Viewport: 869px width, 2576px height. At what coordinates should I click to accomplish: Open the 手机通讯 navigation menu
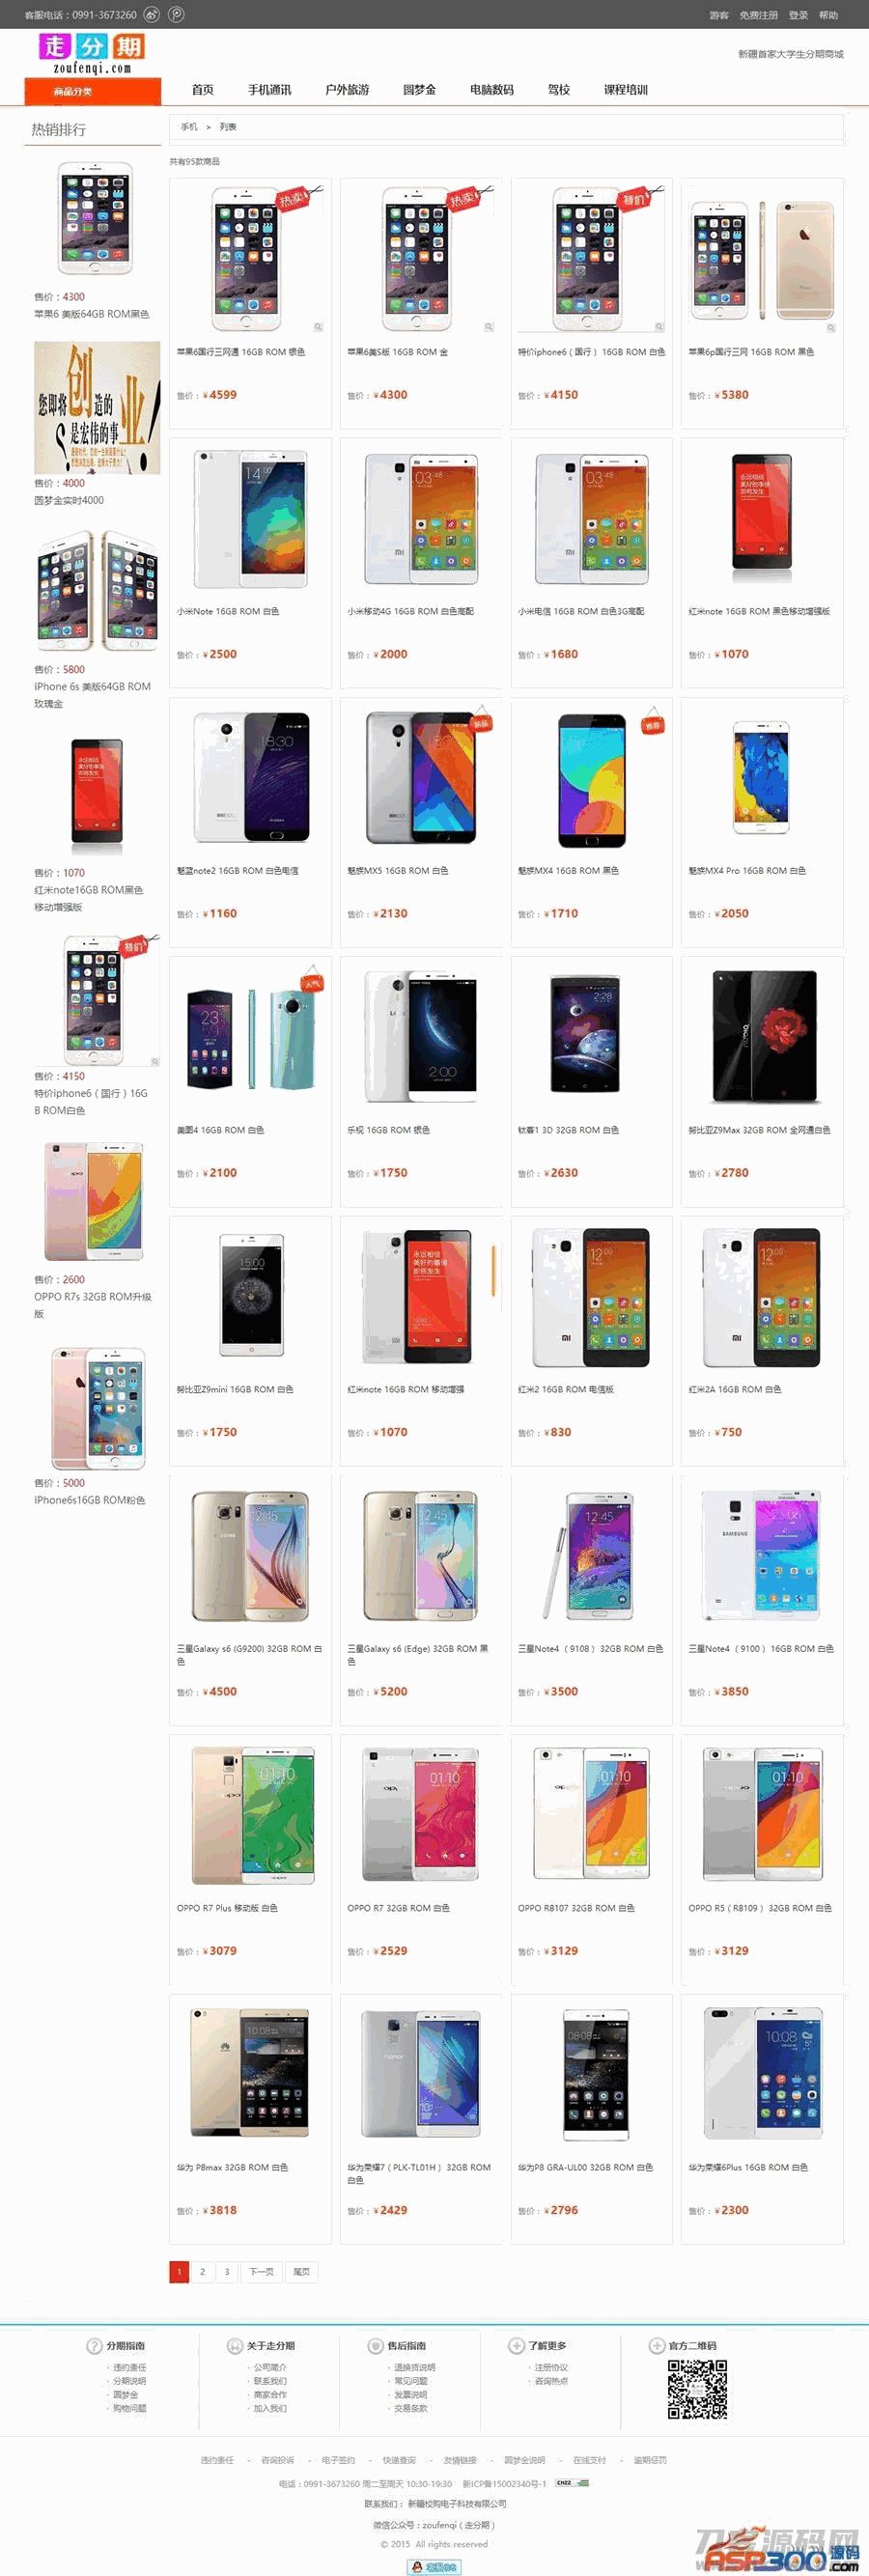click(269, 89)
